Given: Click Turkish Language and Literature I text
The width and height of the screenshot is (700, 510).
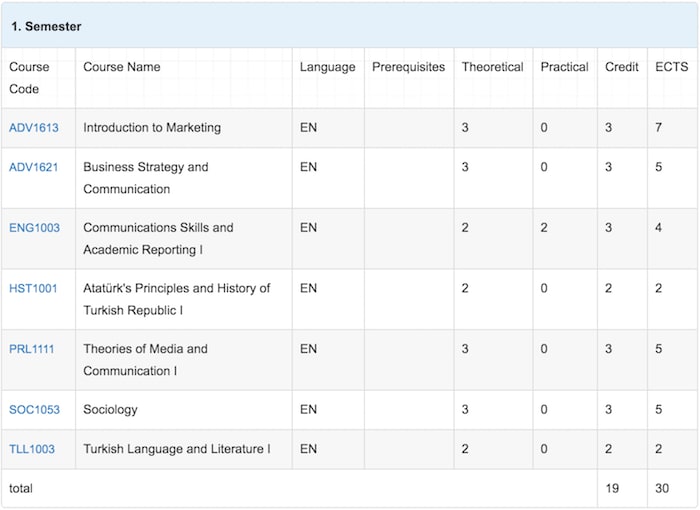Looking at the screenshot, I should pos(177,449).
